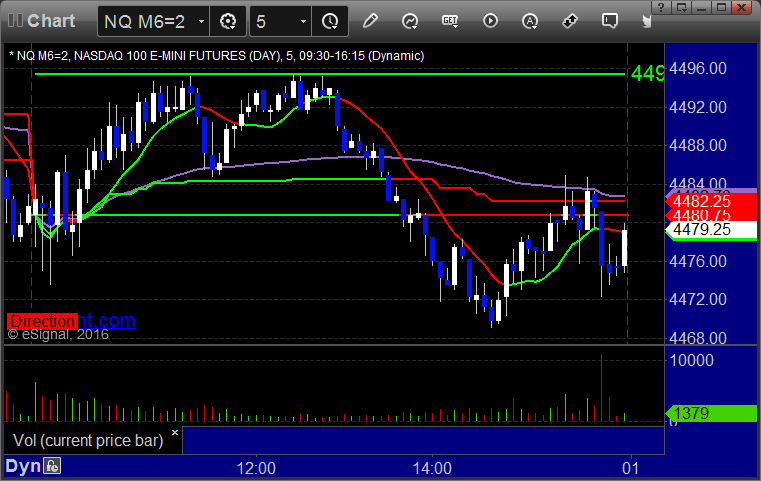Expand the NQ M6=2 symbol dropdown
The width and height of the screenshot is (761, 481).
point(201,21)
